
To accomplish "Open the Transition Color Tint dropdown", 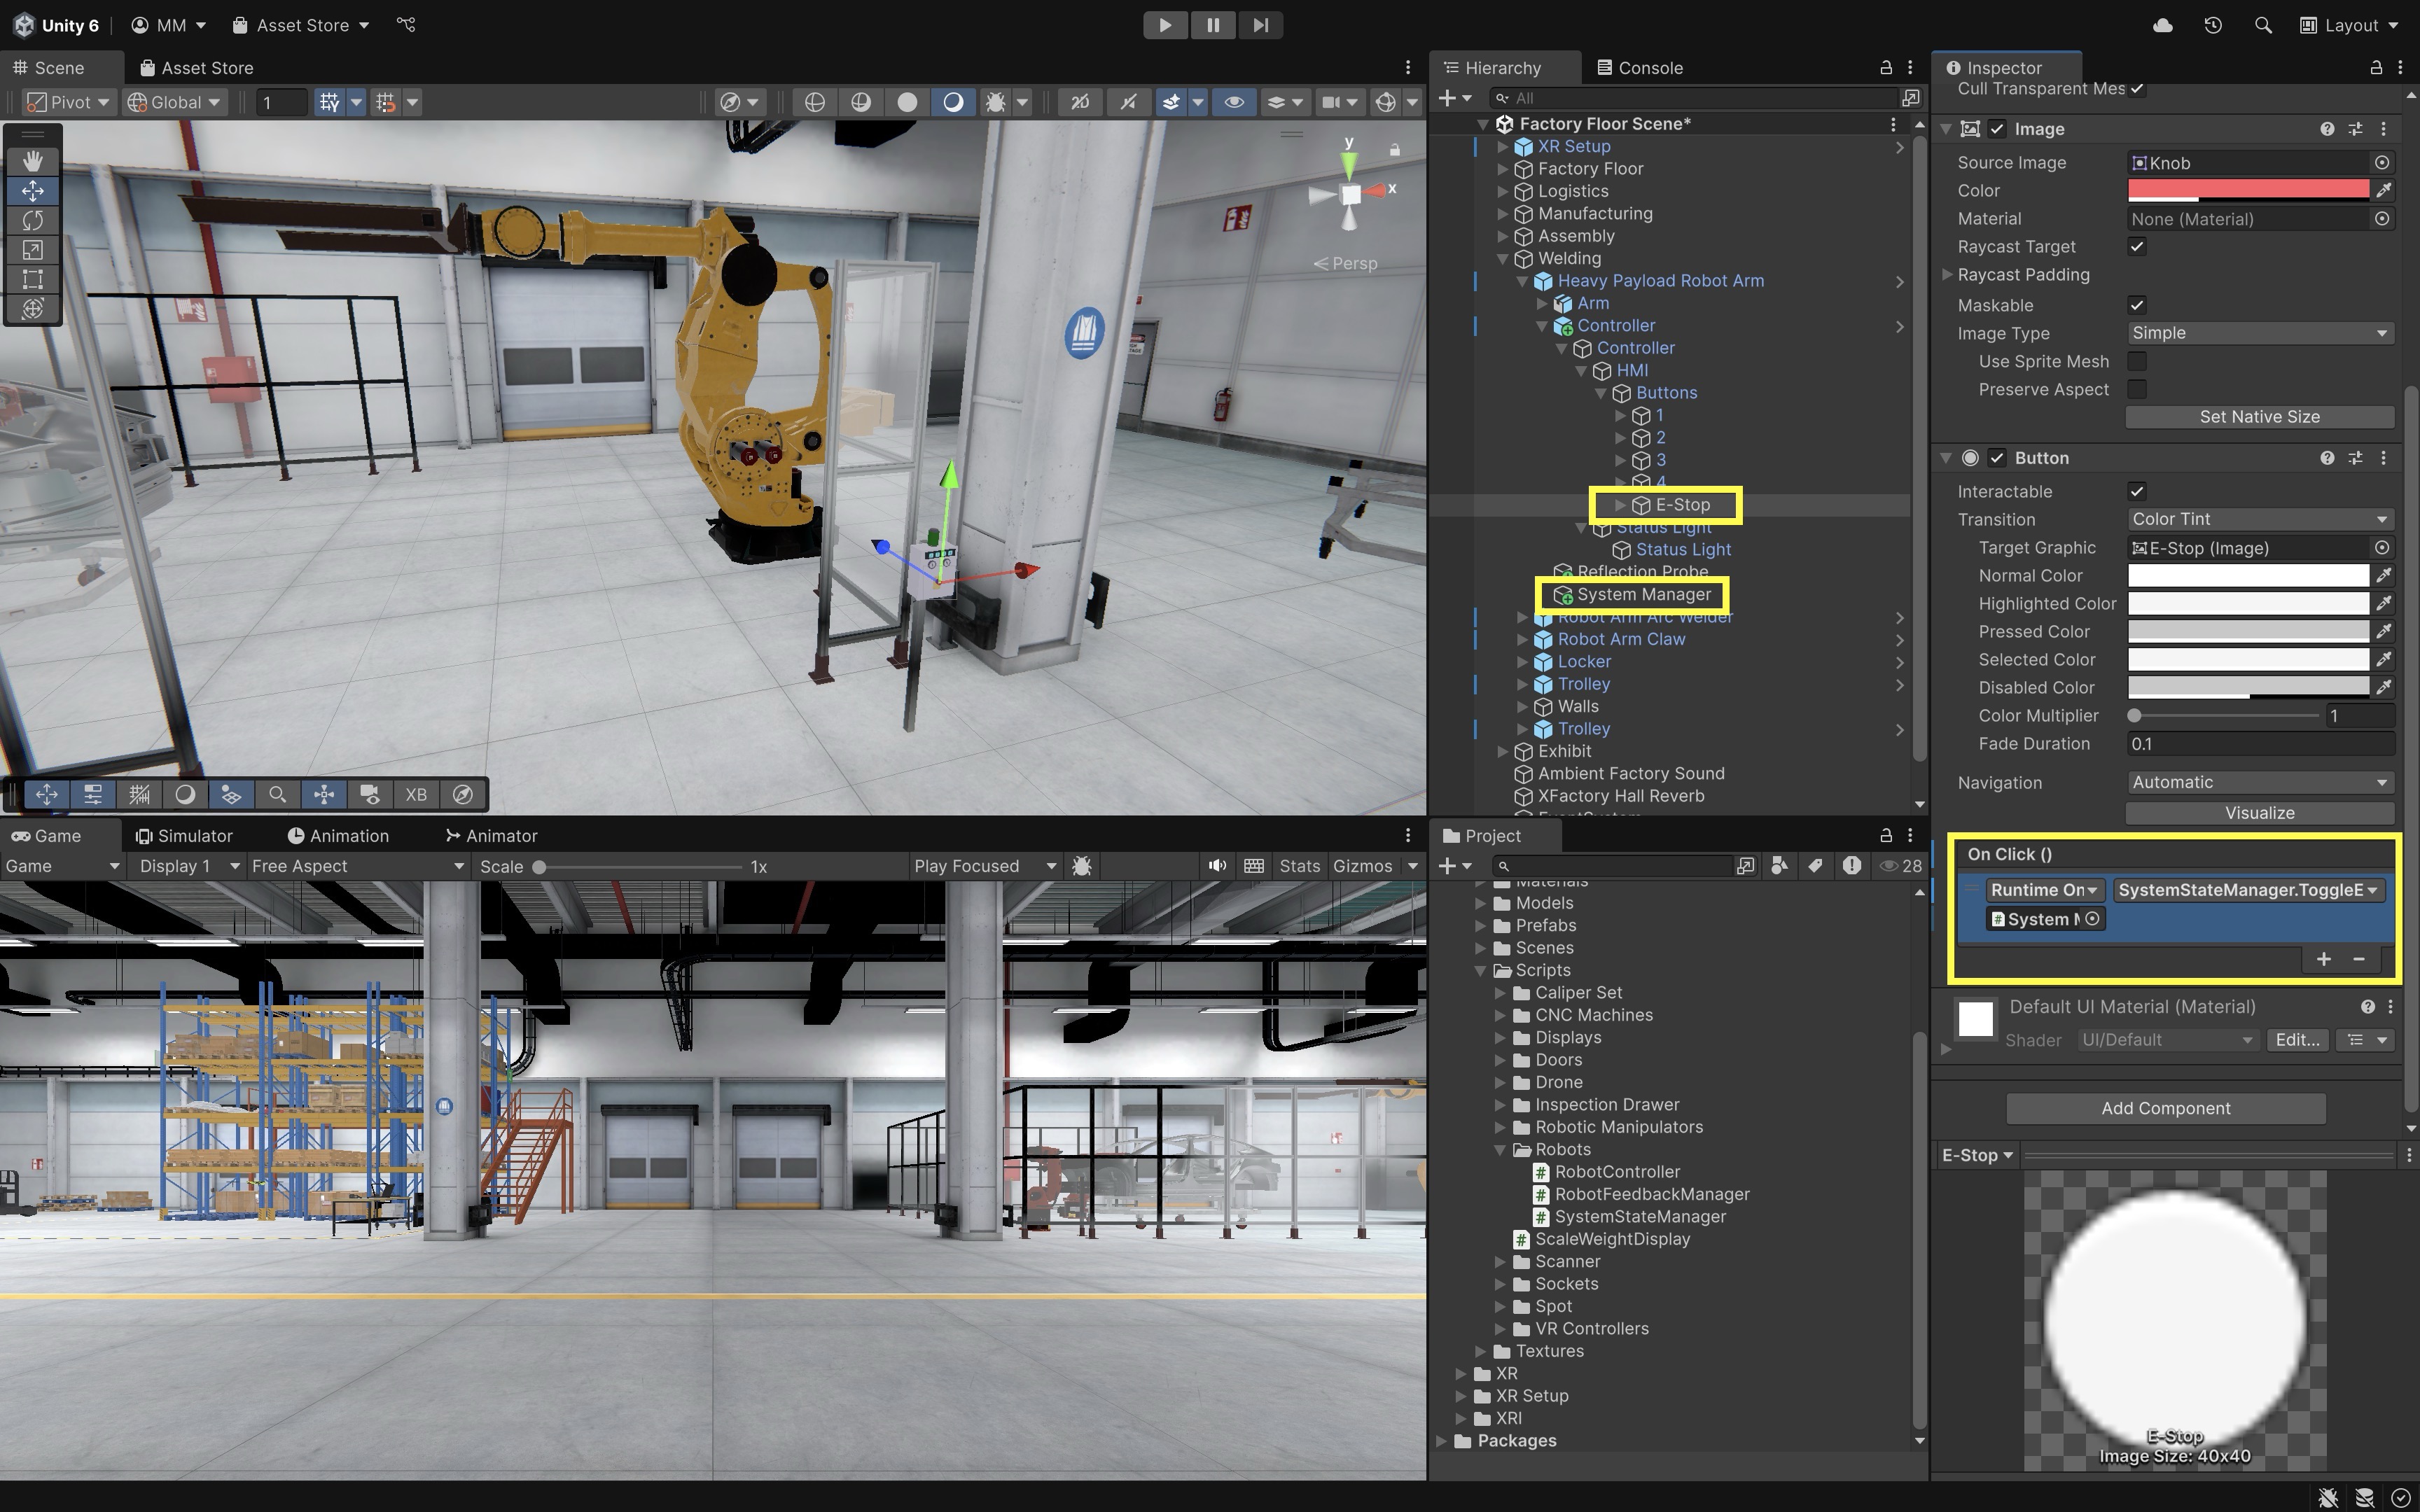I will coord(2259,519).
